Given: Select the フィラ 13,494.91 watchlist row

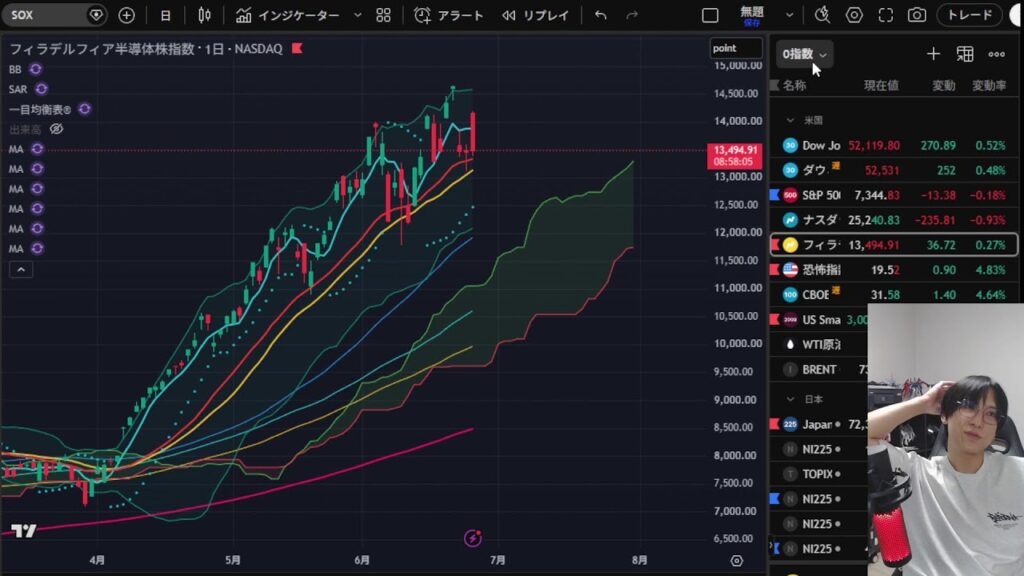Looking at the screenshot, I should (893, 245).
